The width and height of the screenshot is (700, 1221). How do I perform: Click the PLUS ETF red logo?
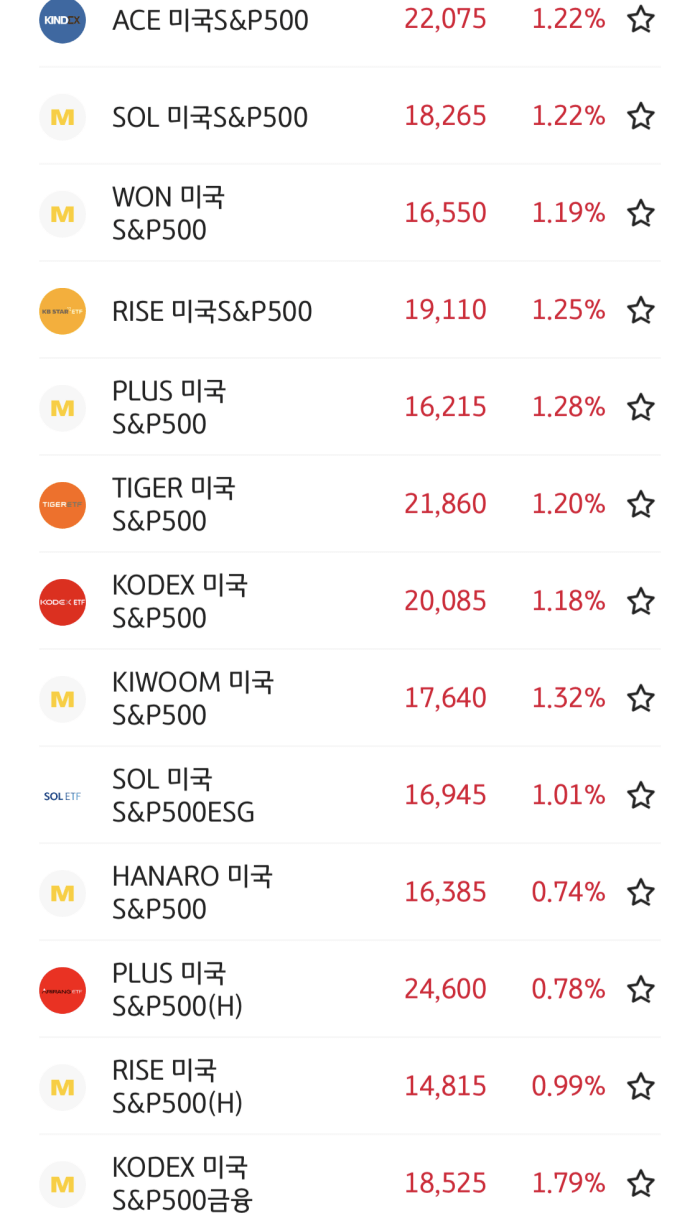point(62,989)
